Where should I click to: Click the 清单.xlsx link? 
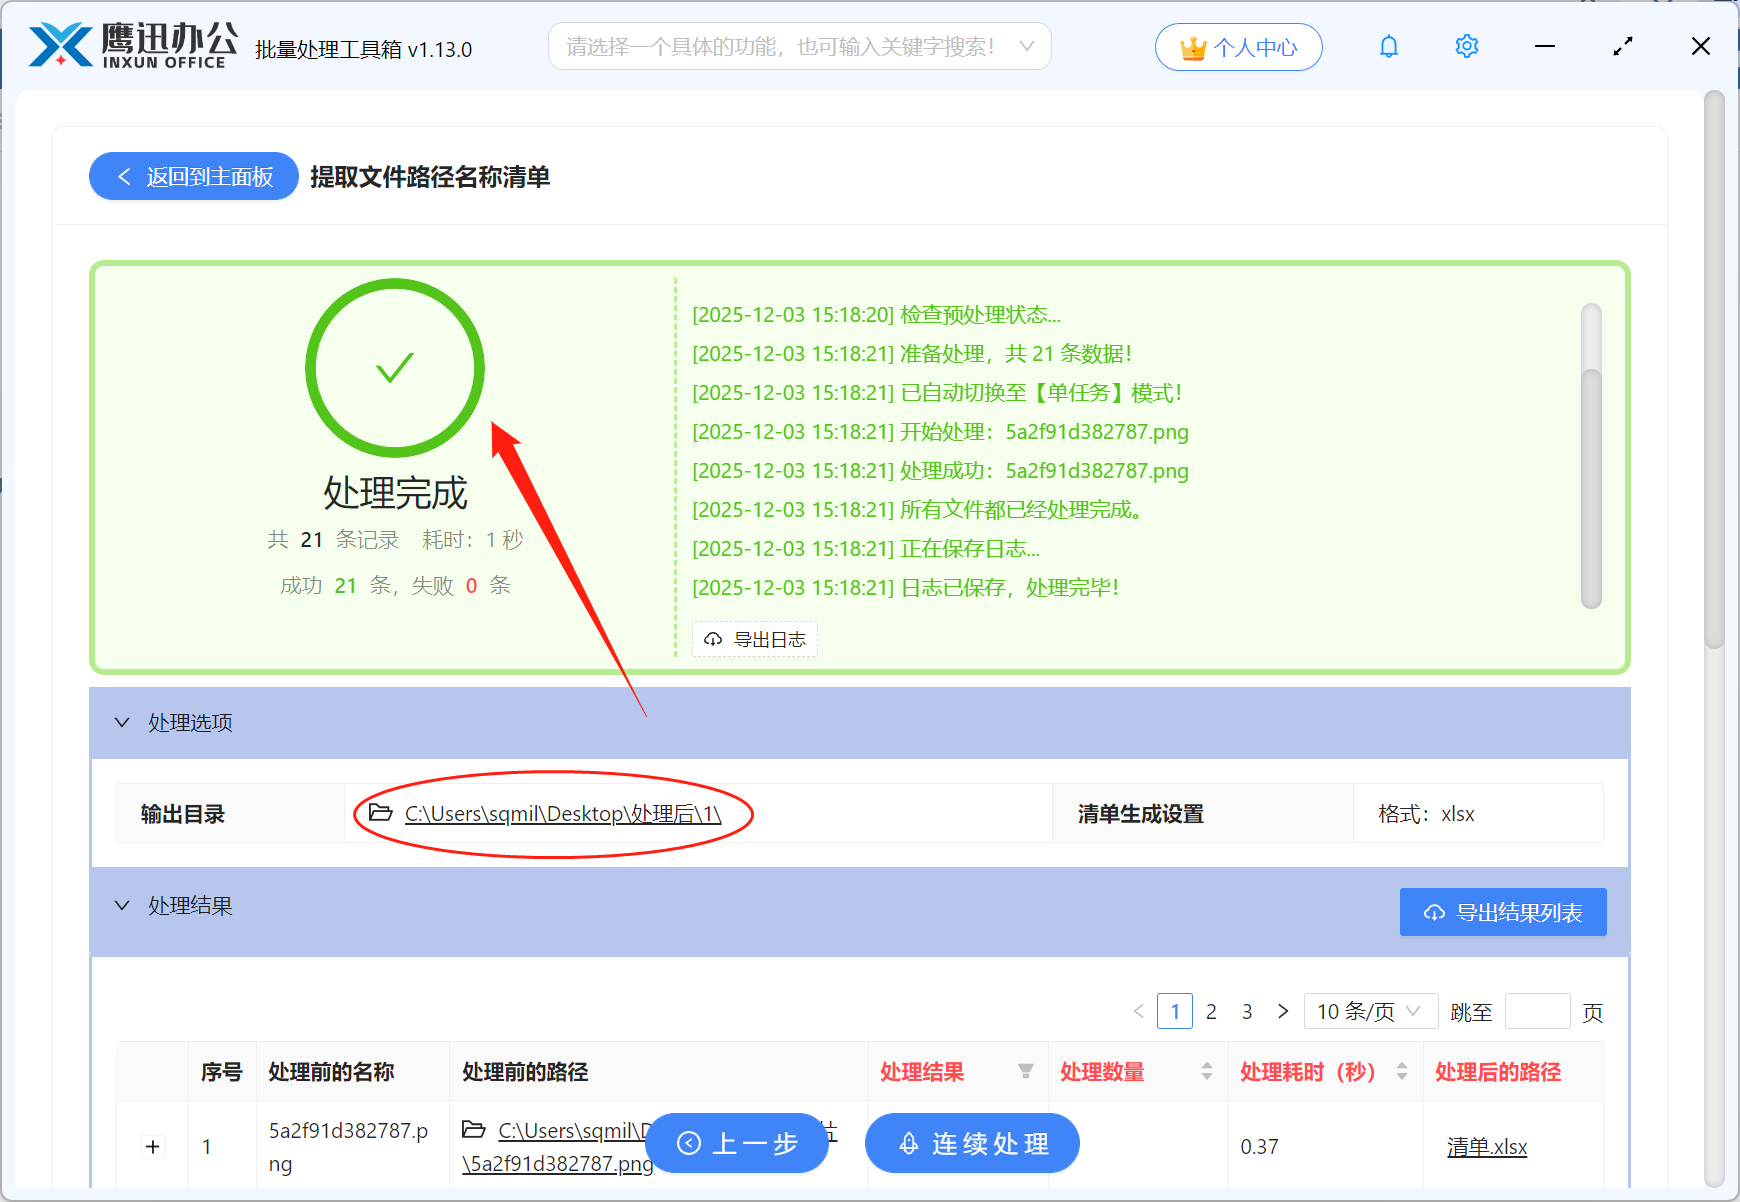pyautogui.click(x=1487, y=1146)
